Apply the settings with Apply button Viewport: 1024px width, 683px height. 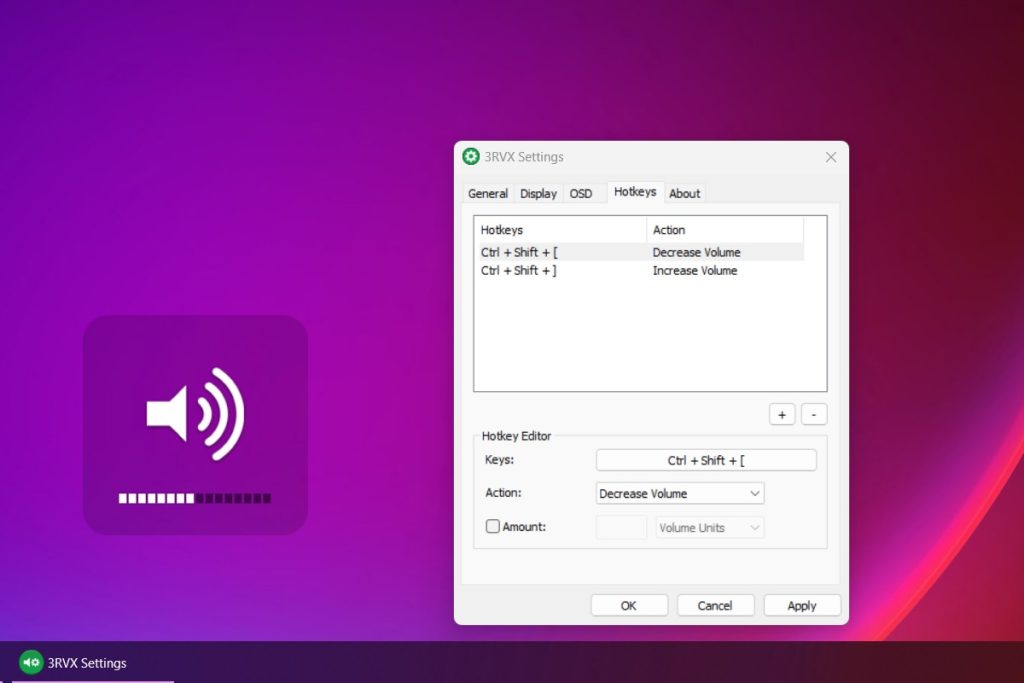click(x=802, y=605)
